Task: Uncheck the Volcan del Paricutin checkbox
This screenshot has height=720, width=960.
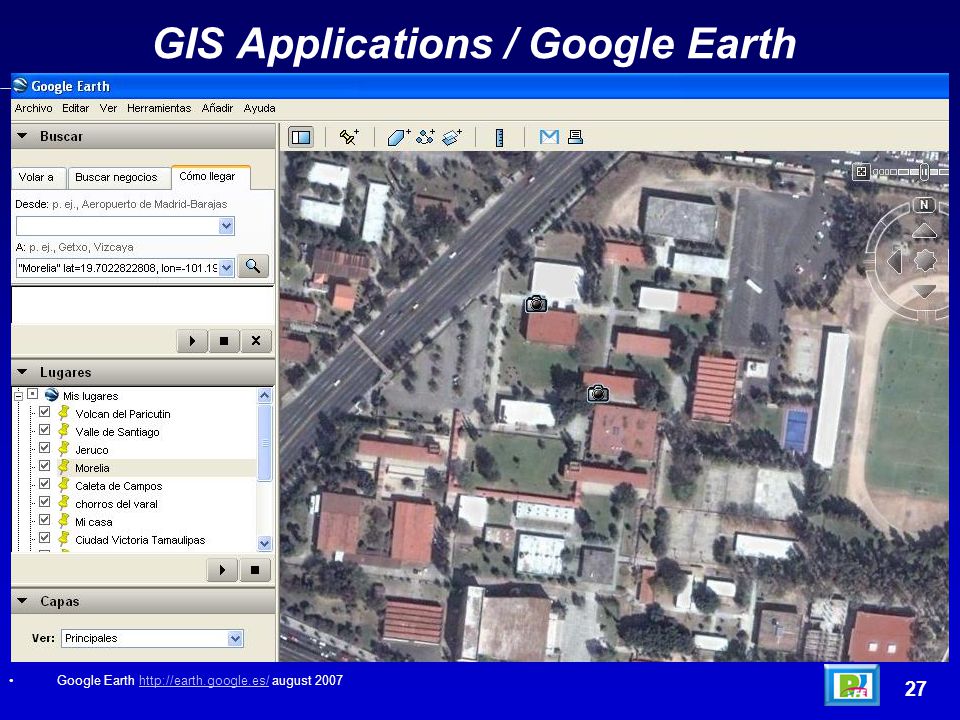Action: click(44, 412)
